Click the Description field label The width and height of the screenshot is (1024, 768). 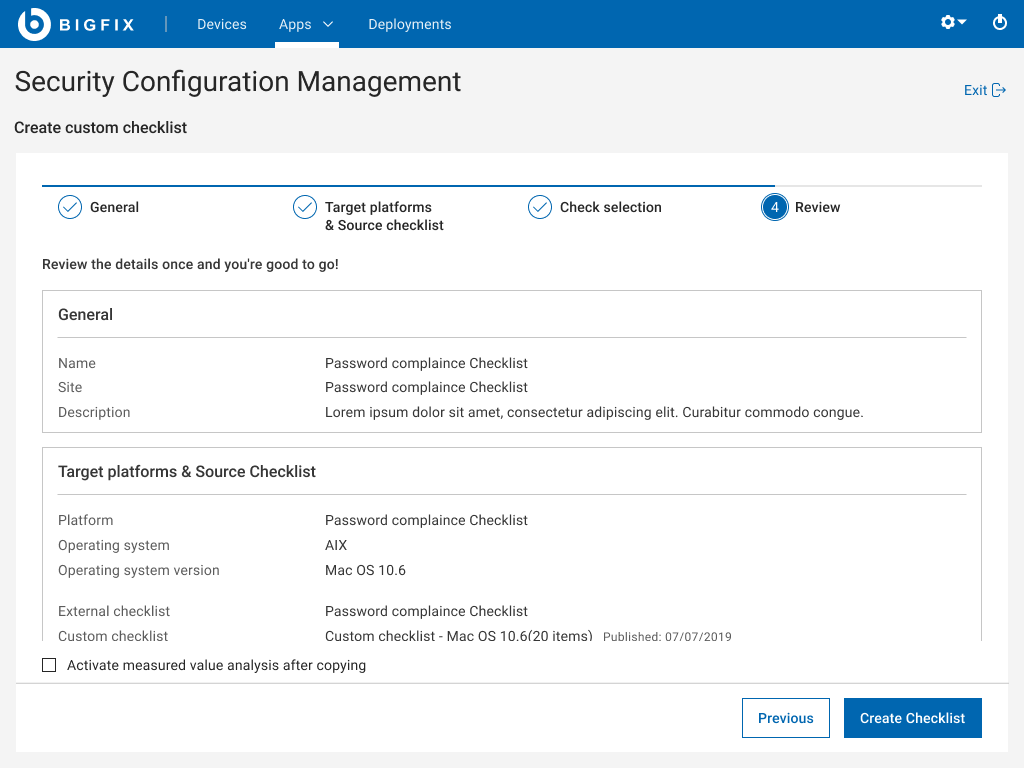pos(94,412)
